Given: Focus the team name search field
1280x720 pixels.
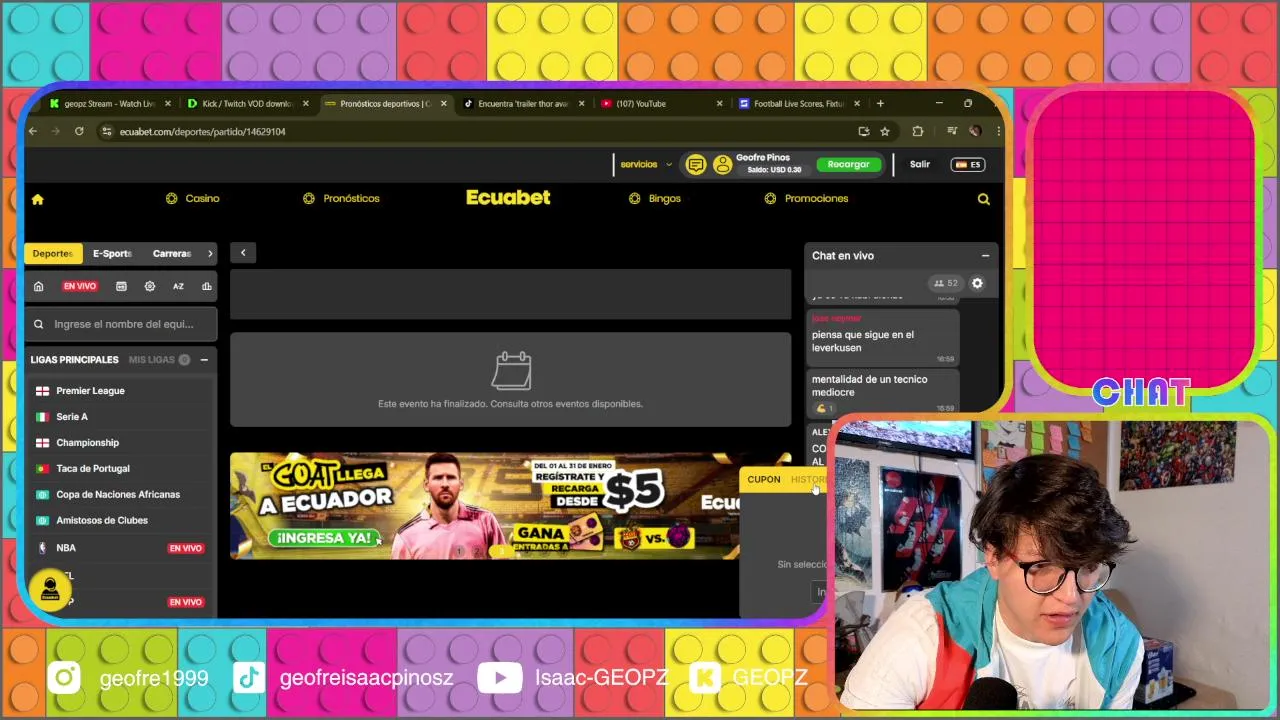Looking at the screenshot, I should pyautogui.click(x=122, y=324).
